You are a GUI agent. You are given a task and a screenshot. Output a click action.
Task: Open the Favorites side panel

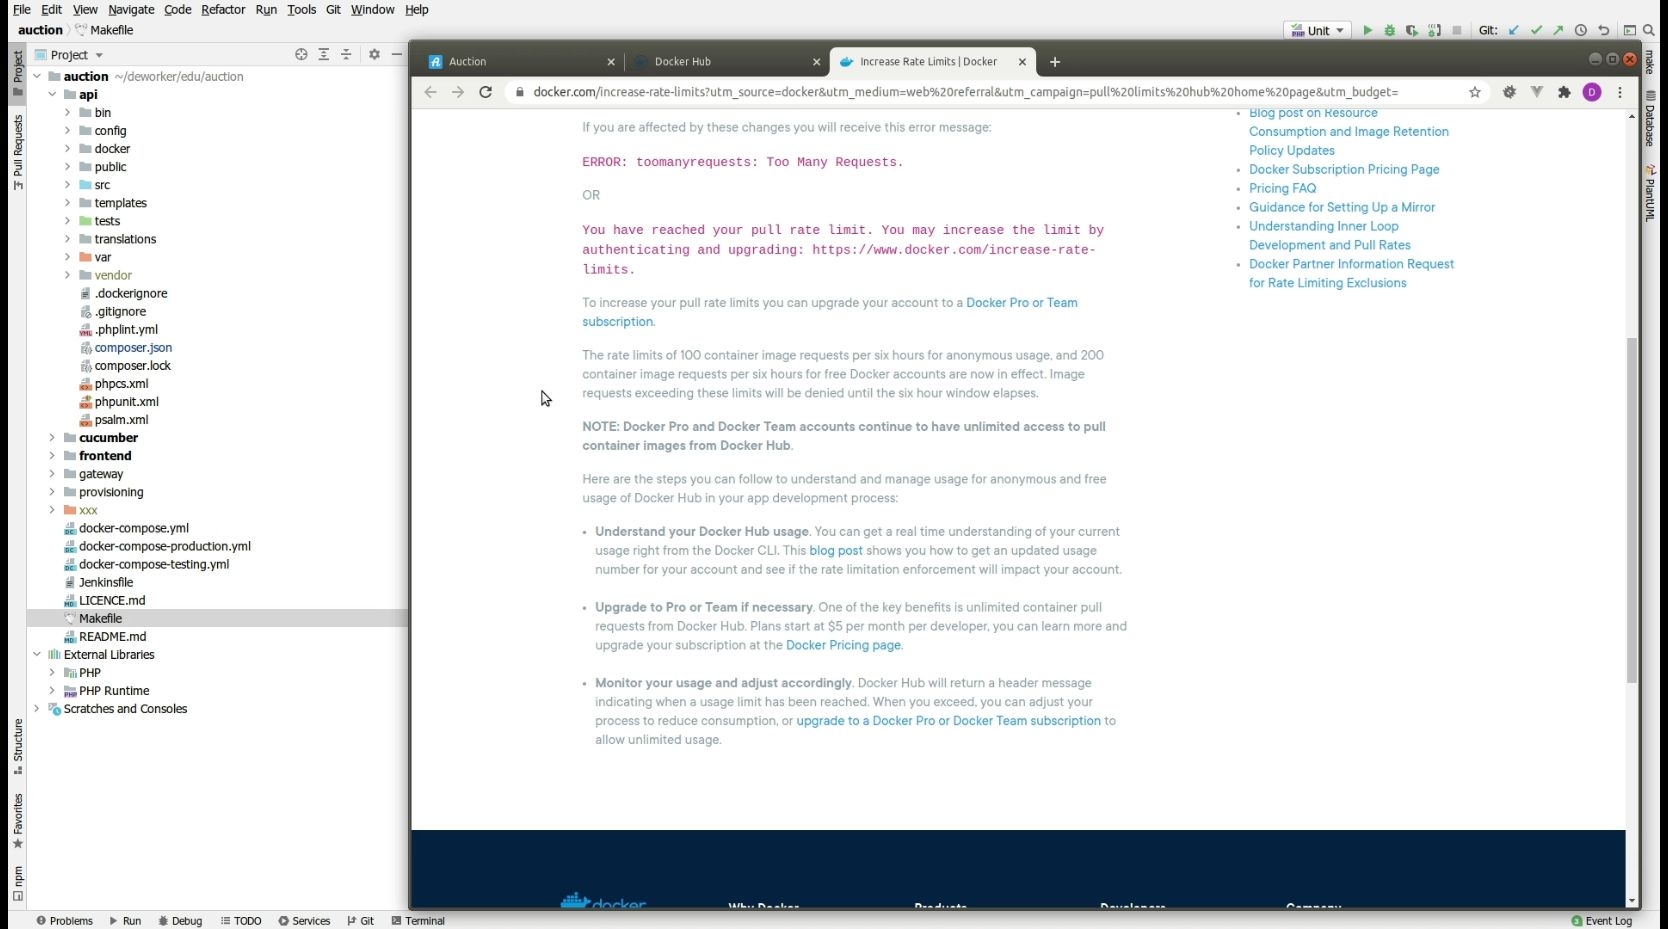point(18,821)
